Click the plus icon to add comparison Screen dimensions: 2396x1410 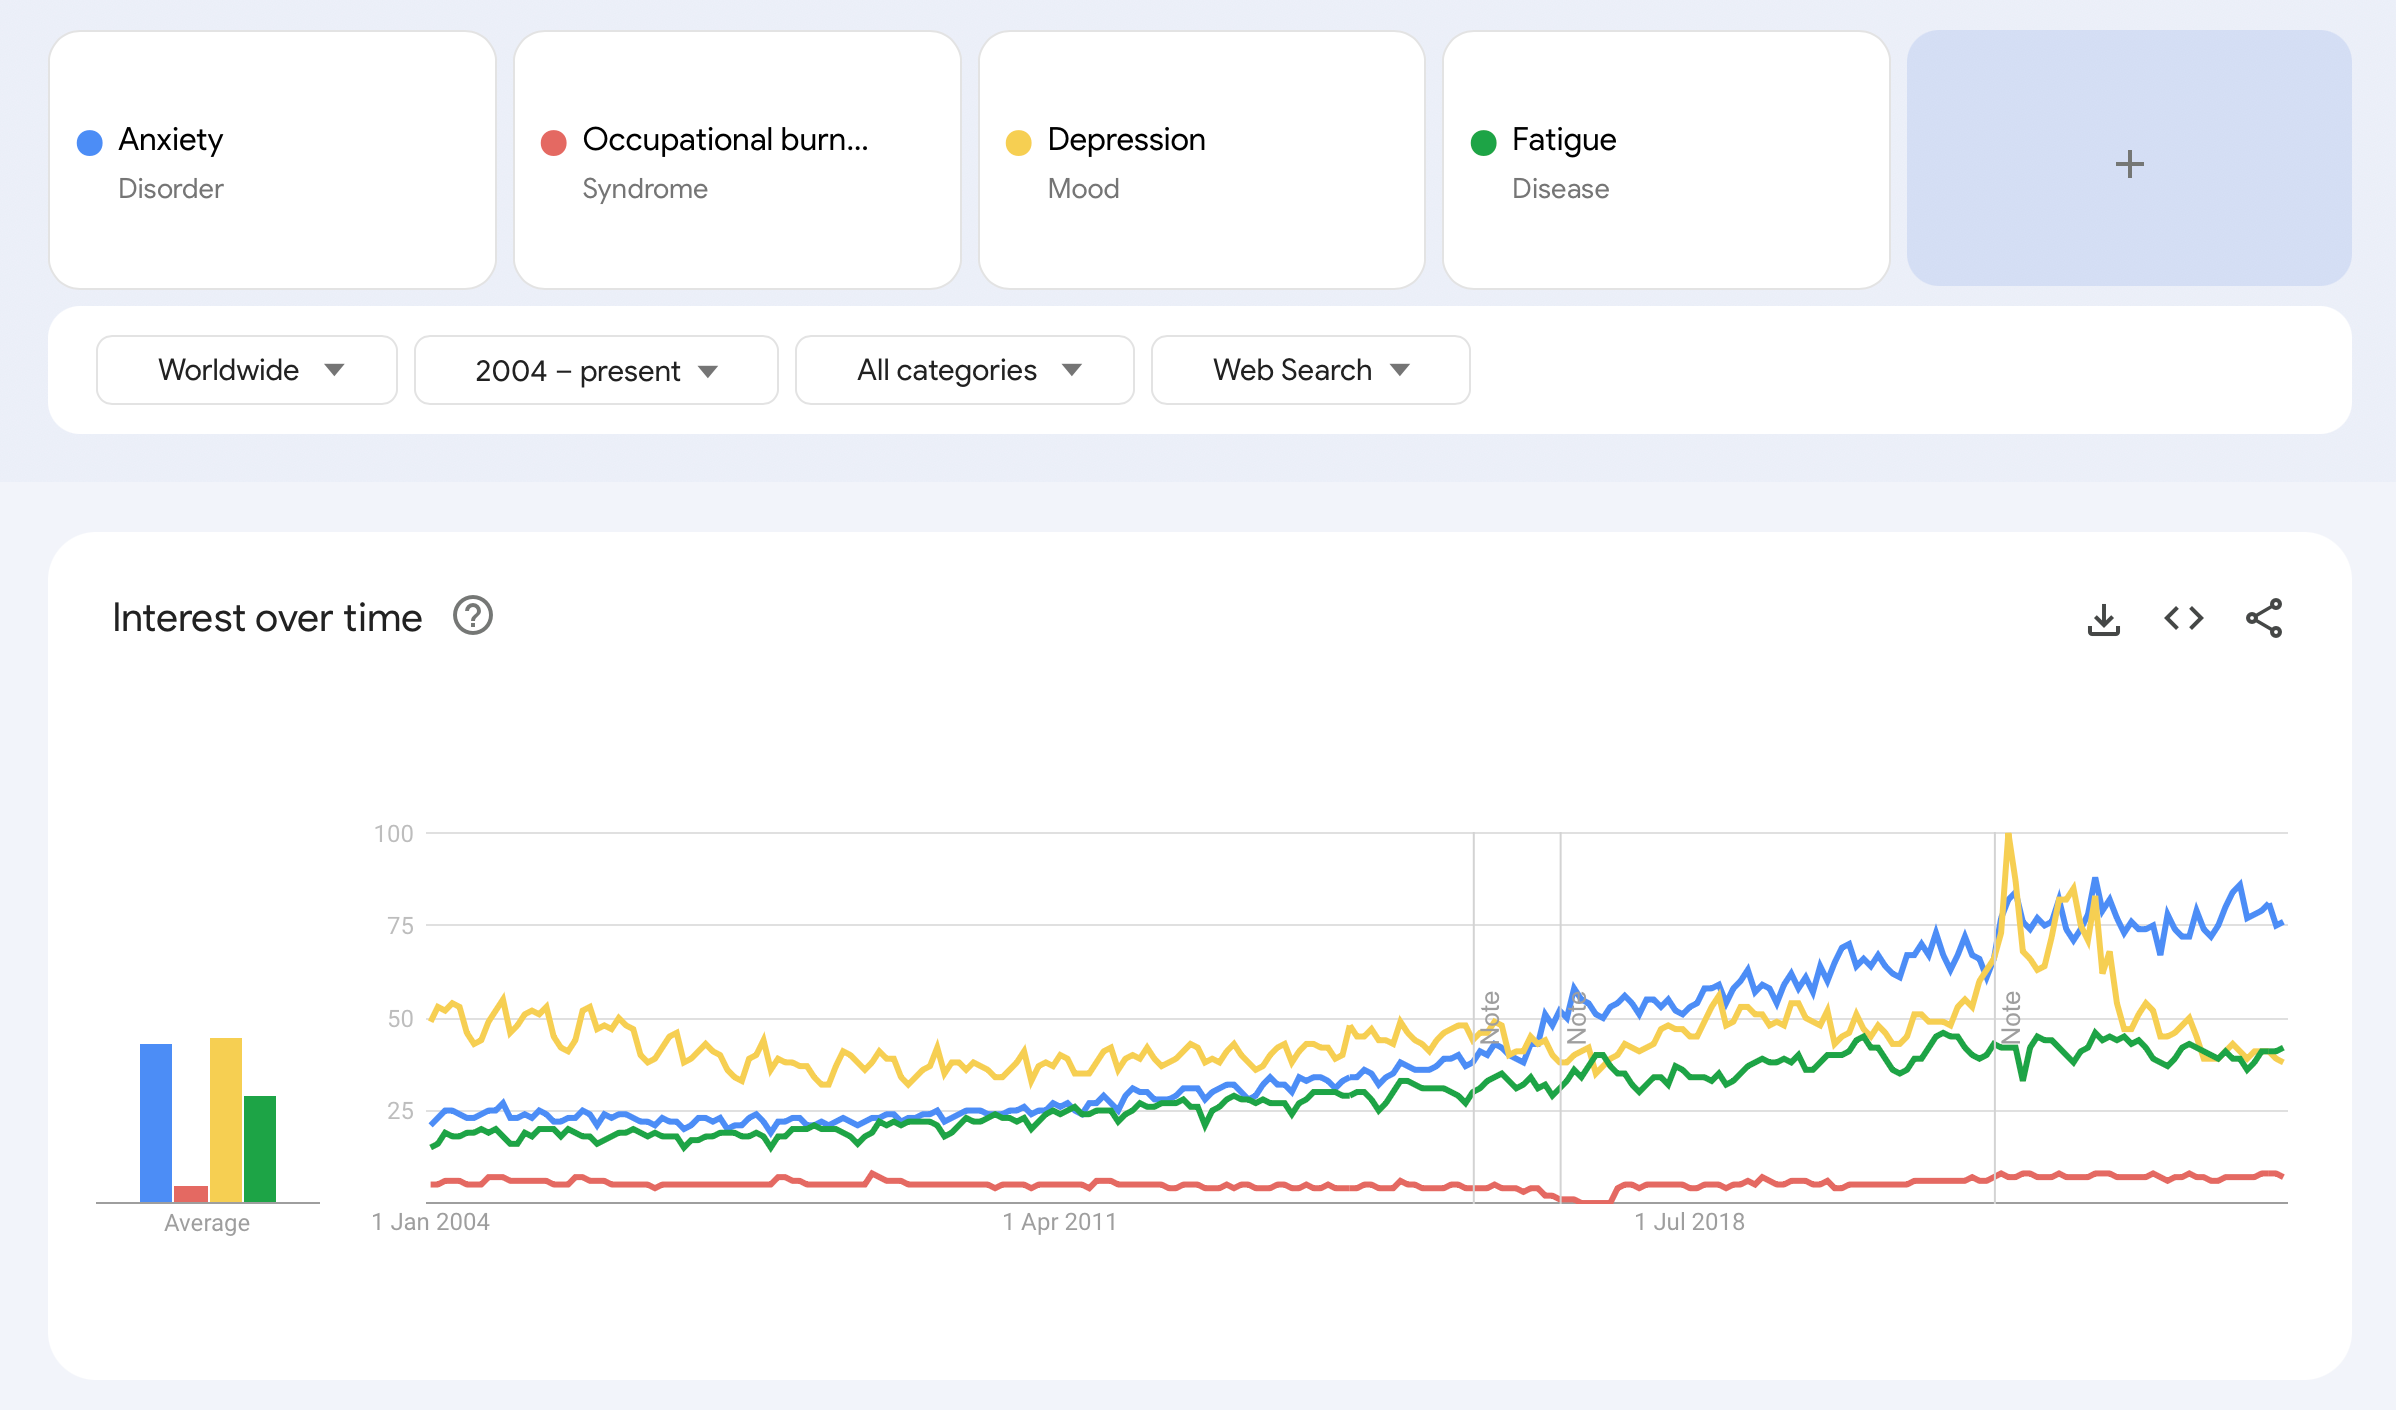coord(2129,164)
